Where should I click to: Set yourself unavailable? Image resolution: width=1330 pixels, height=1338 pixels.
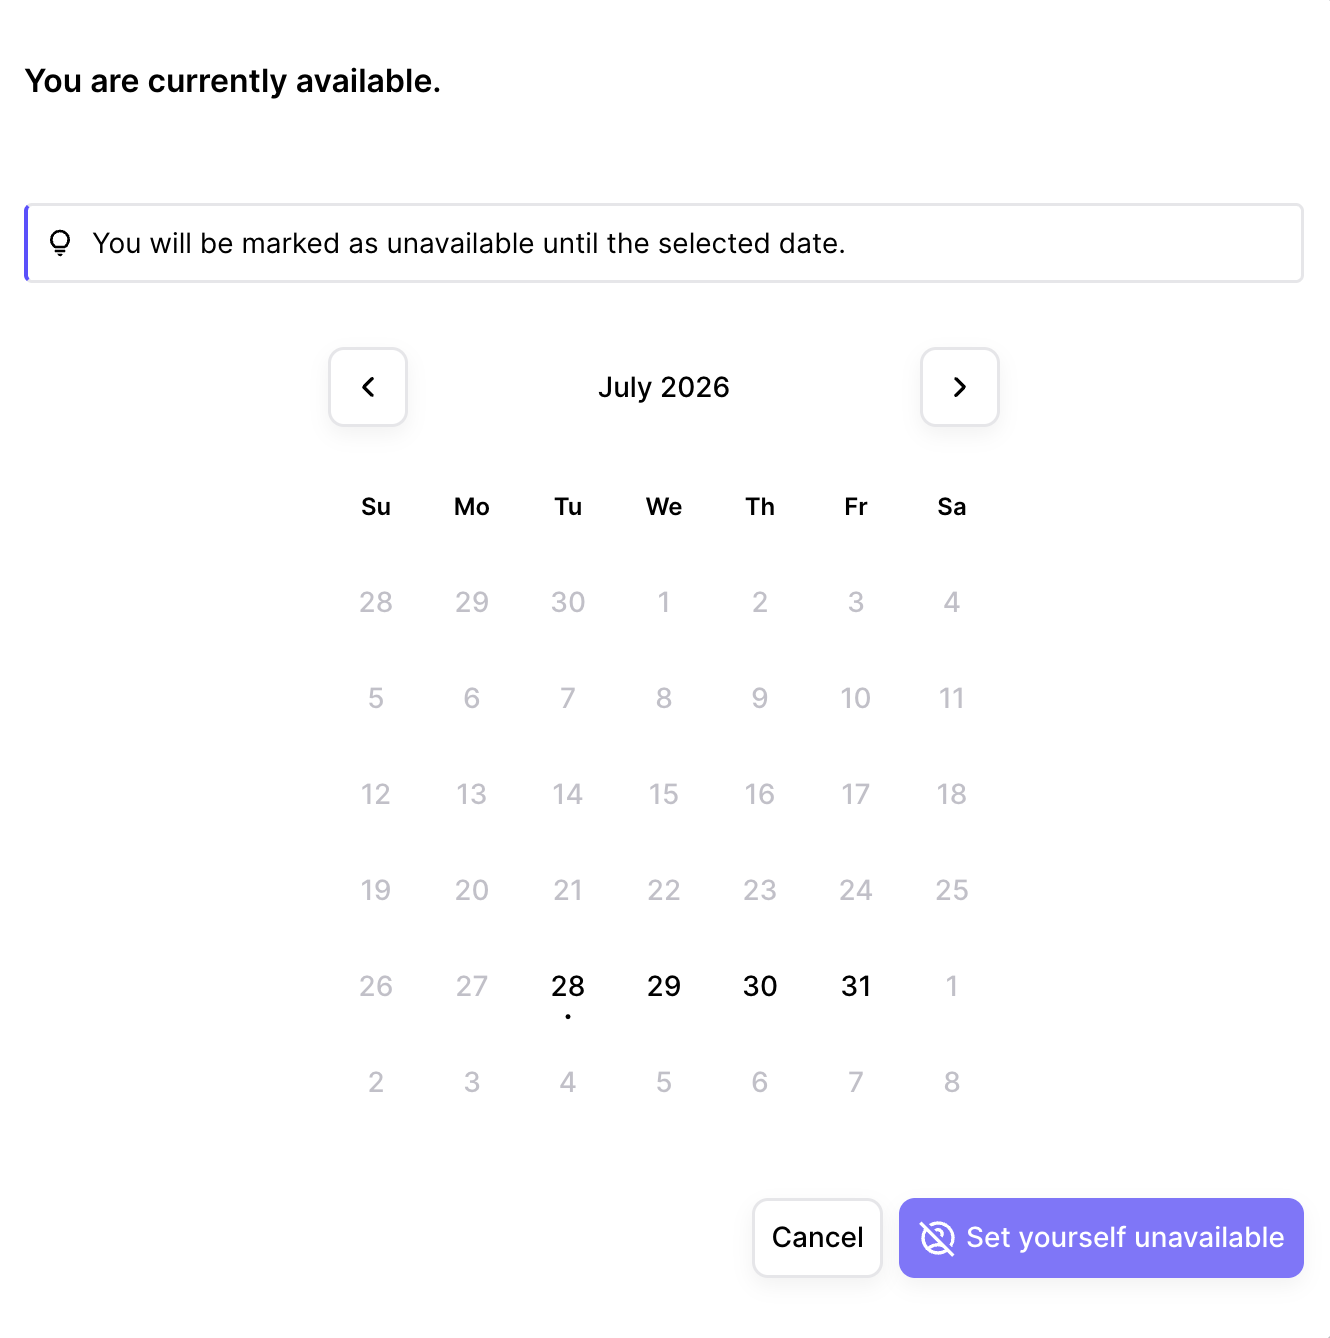pos(1101,1238)
